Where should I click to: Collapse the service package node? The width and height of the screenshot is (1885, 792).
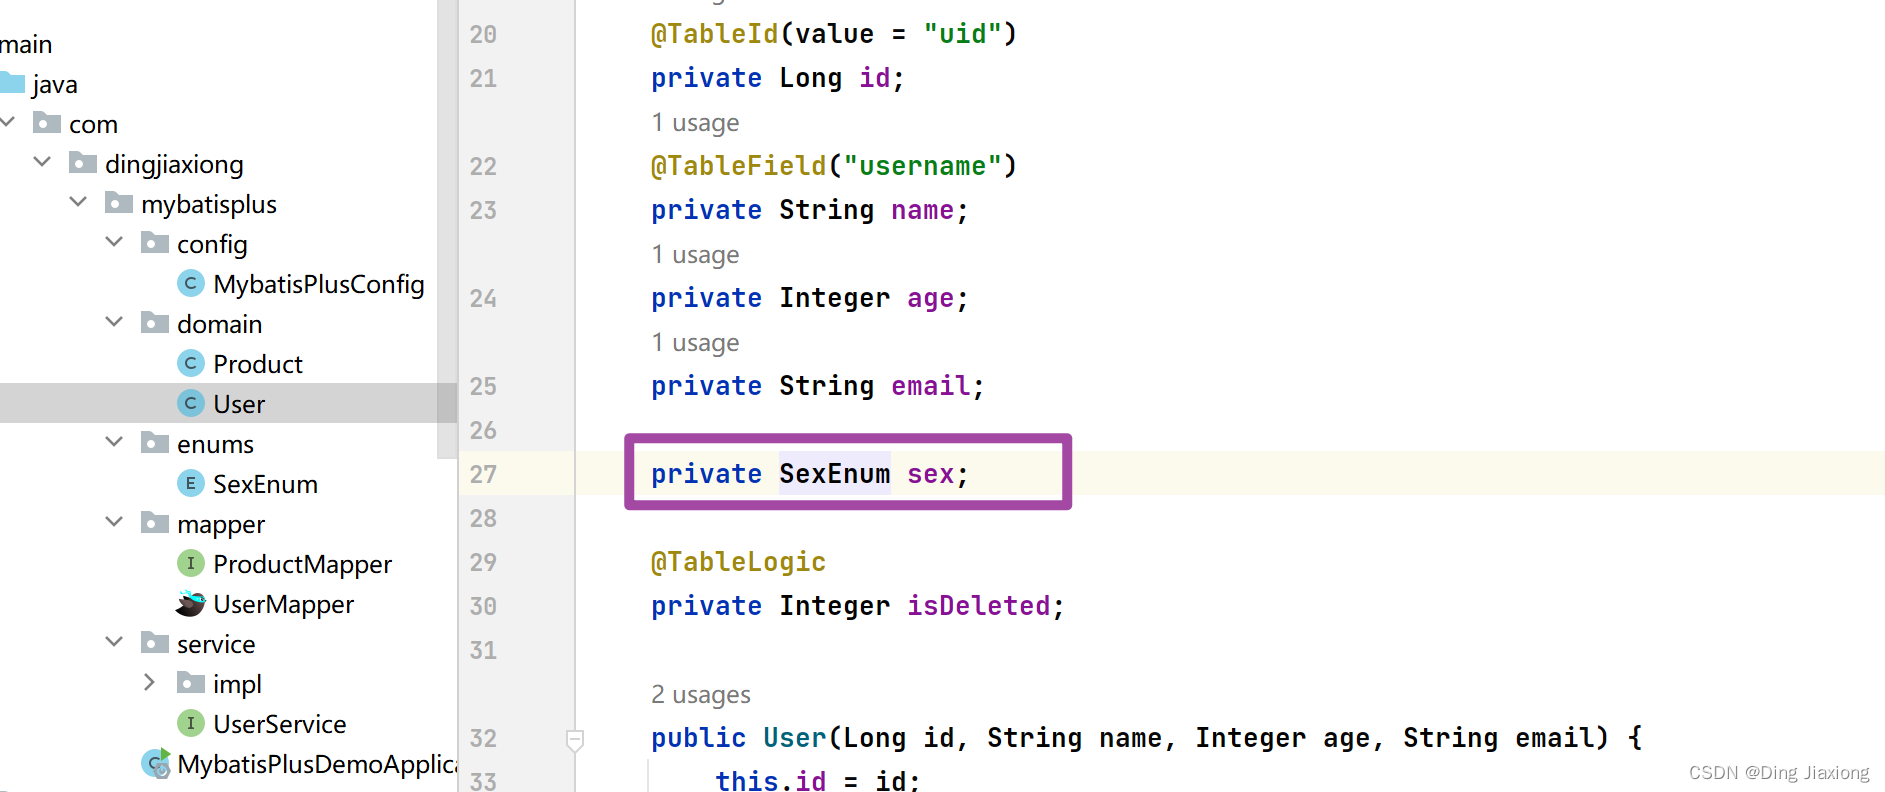(114, 642)
